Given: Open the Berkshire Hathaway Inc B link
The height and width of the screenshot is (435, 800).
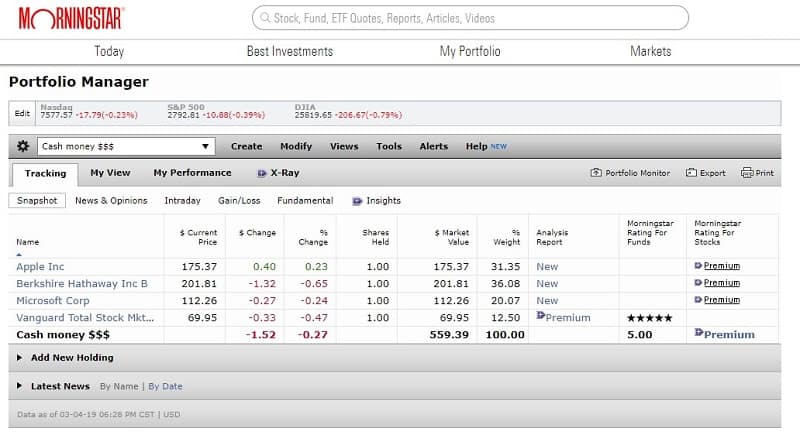Looking at the screenshot, I should pos(82,283).
